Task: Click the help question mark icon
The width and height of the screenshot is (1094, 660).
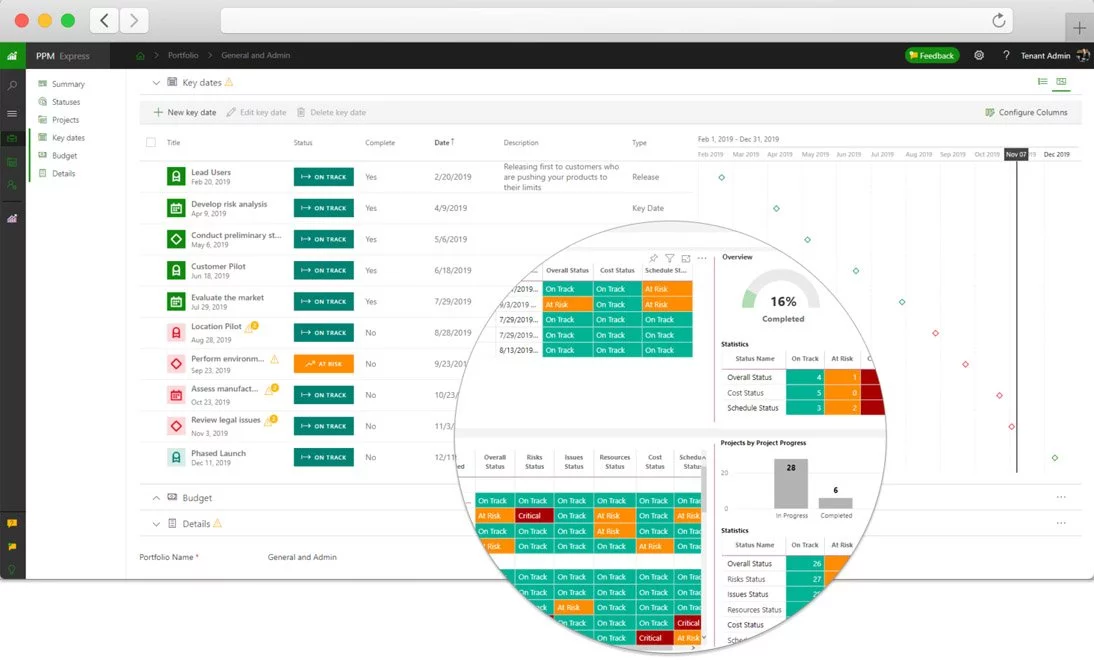Action: pos(1006,55)
